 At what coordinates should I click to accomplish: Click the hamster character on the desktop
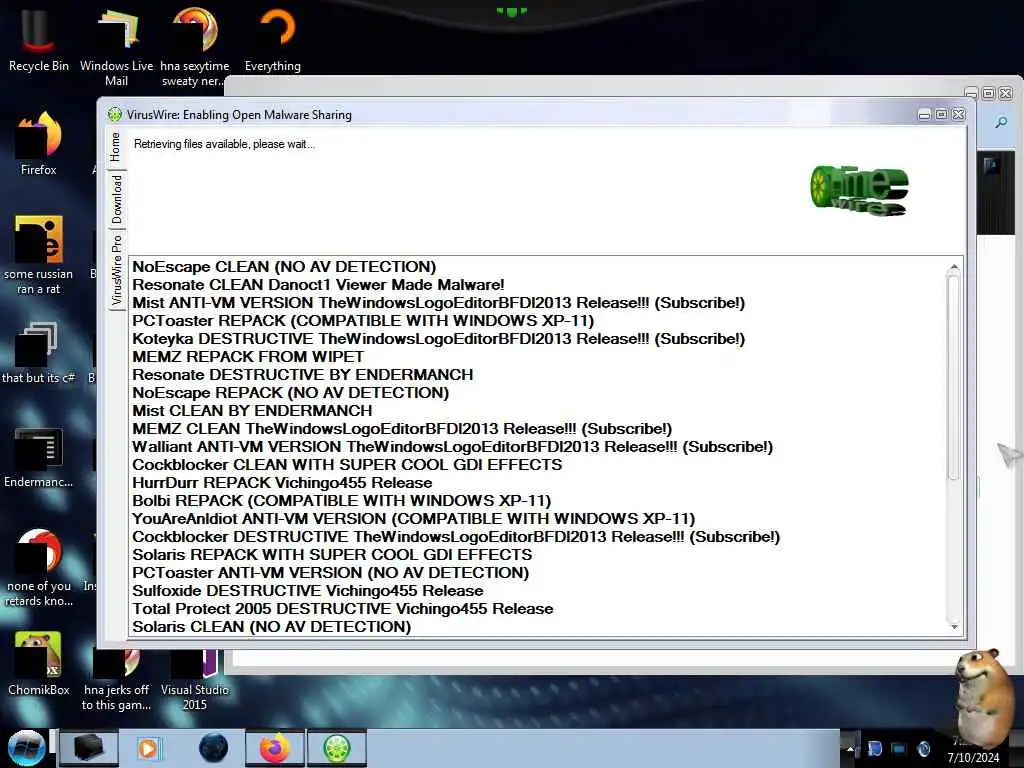(984, 697)
